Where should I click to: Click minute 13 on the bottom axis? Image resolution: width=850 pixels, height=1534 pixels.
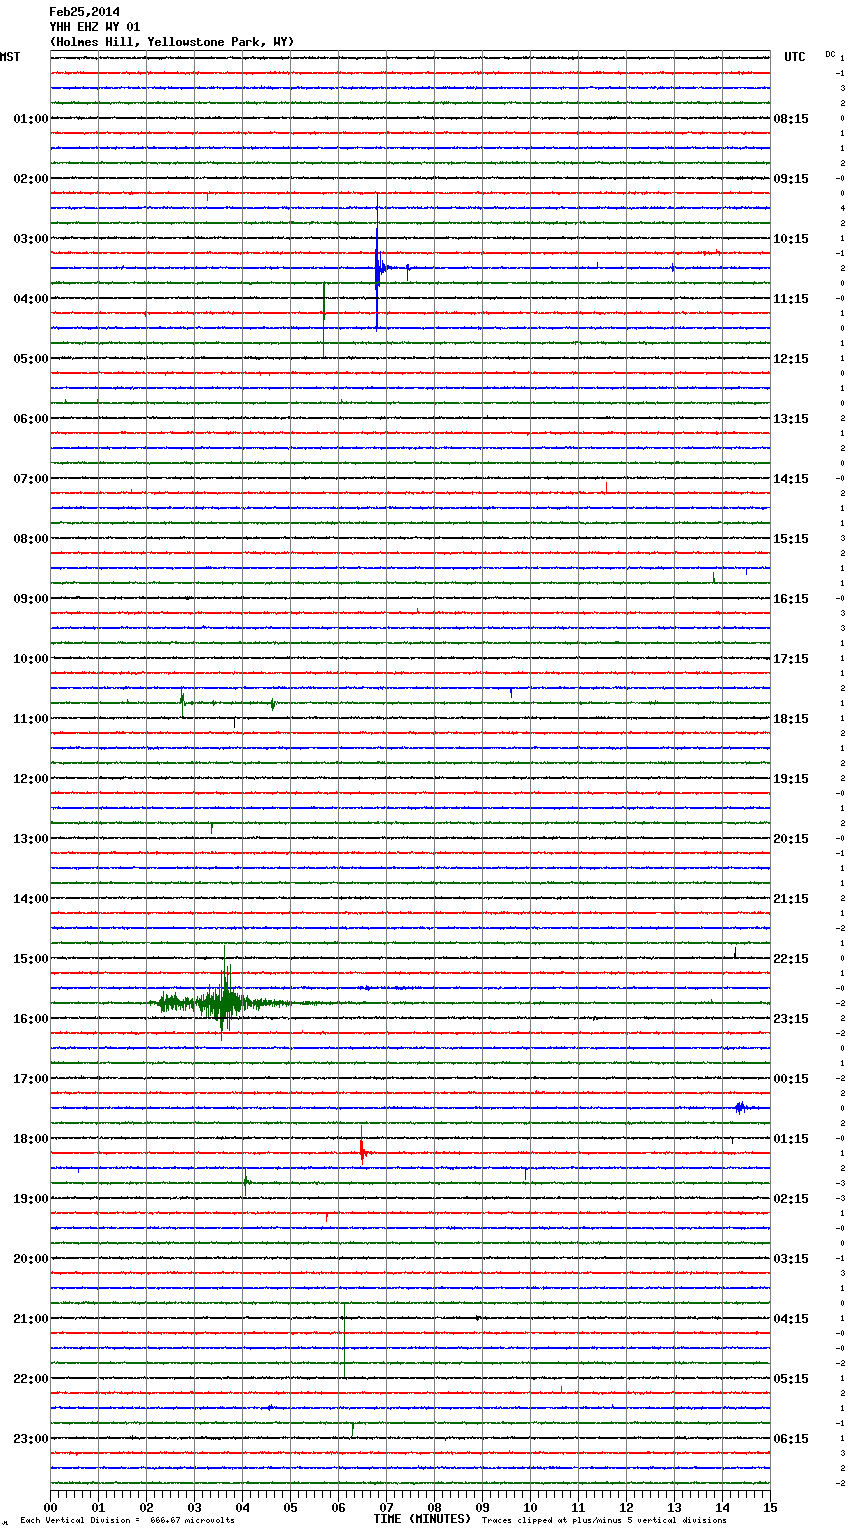point(674,1507)
